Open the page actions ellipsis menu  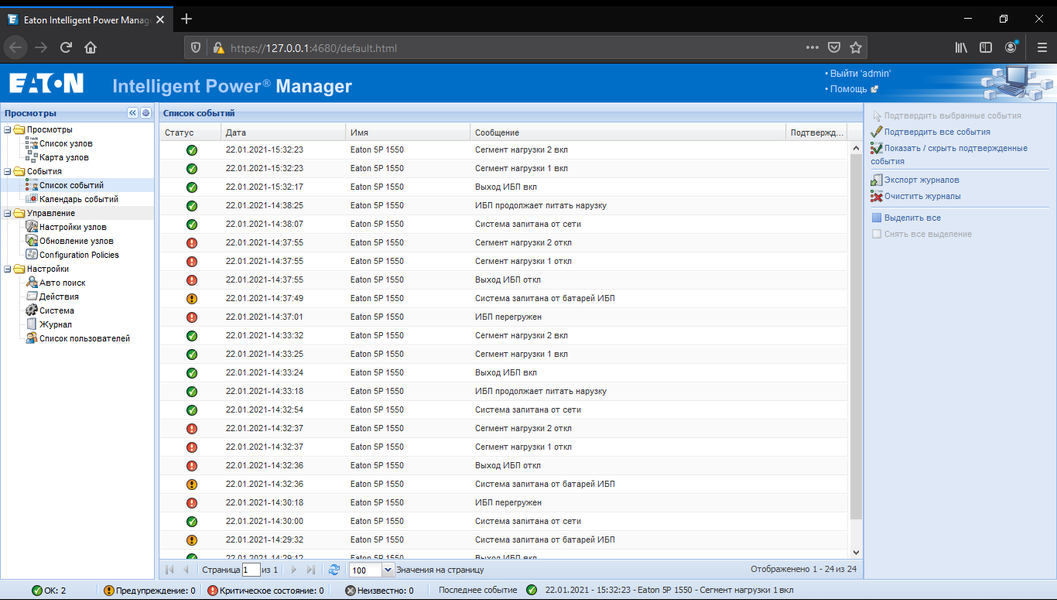(x=812, y=48)
